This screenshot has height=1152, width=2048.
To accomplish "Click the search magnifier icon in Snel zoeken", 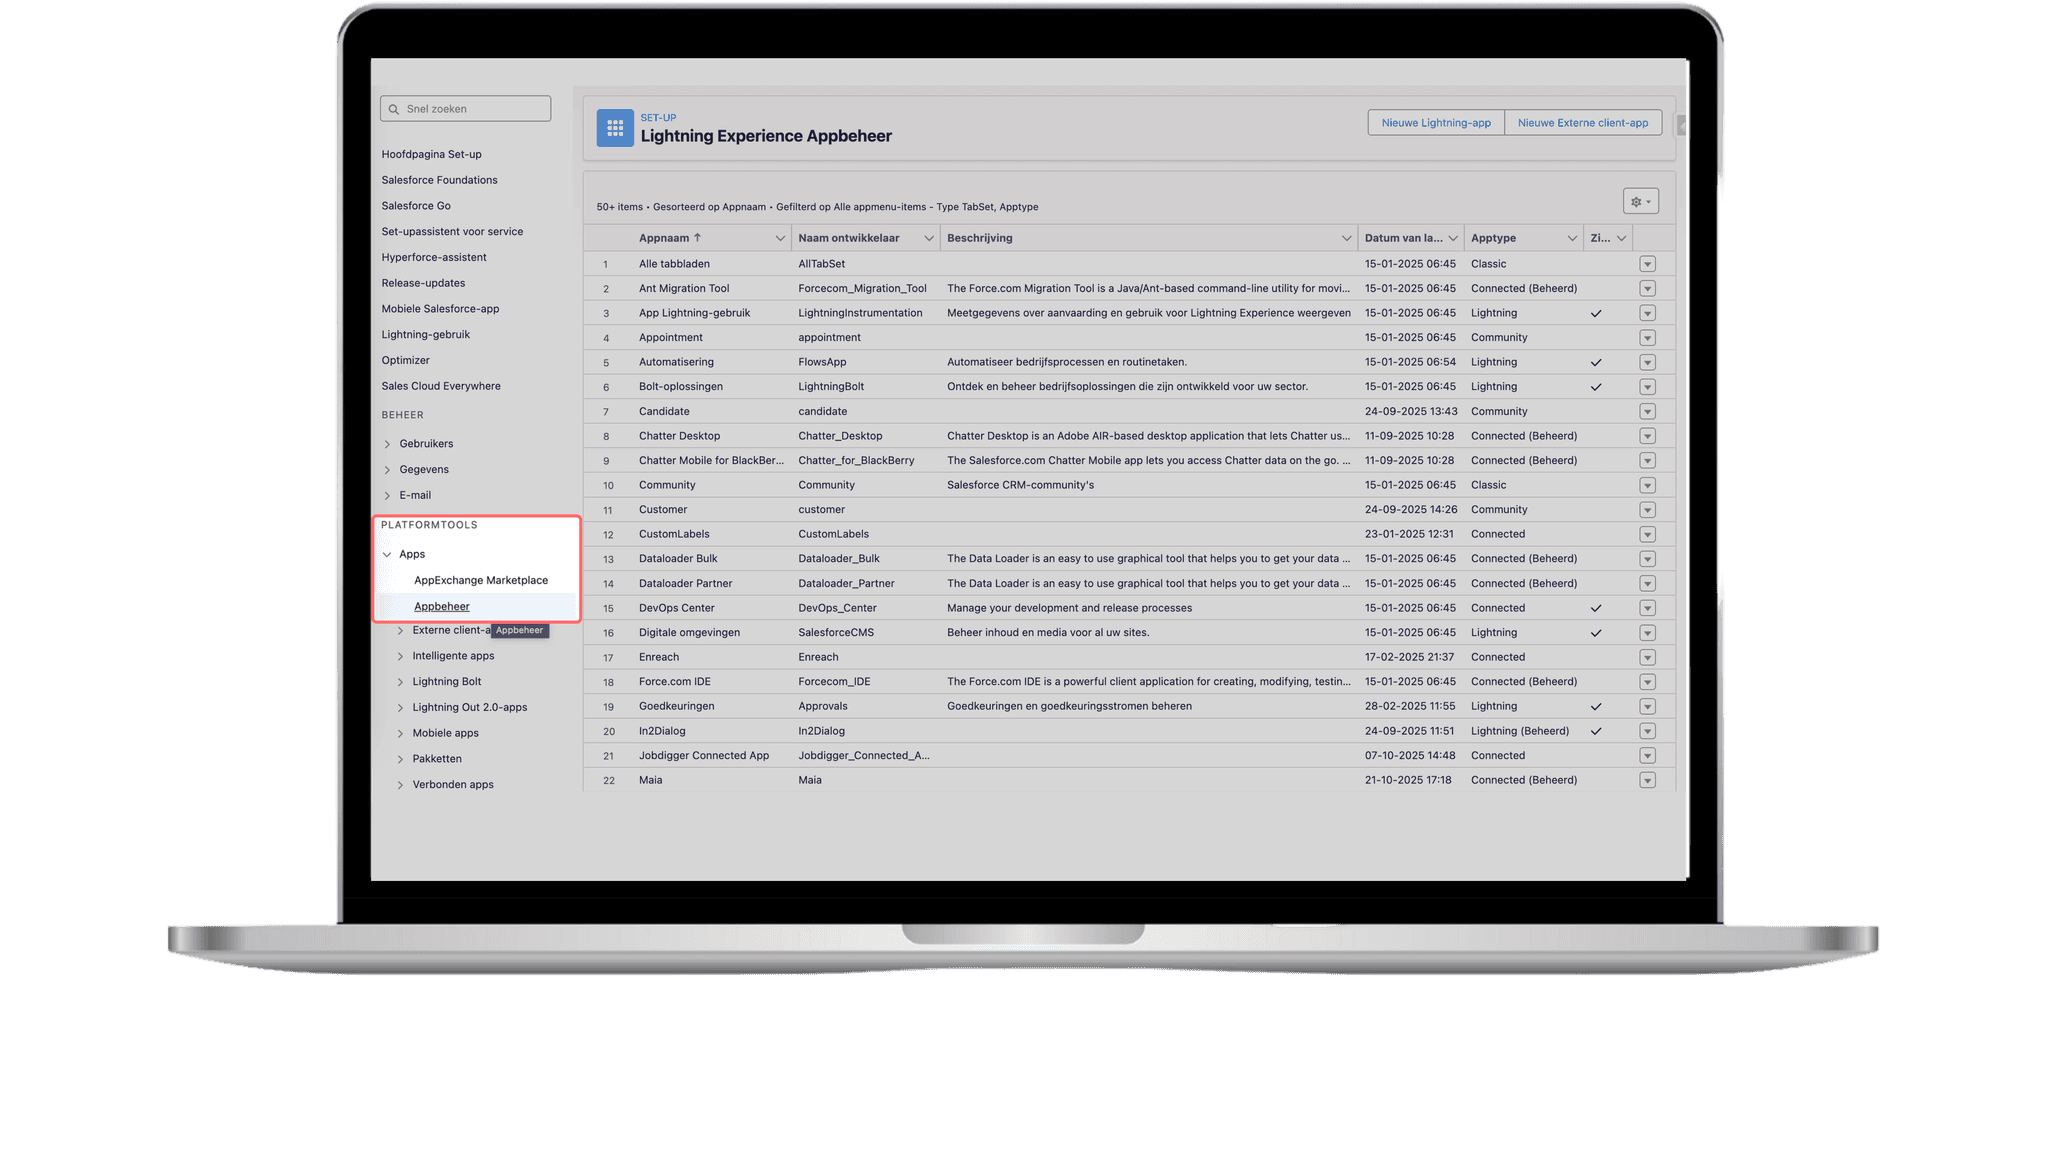I will [394, 109].
